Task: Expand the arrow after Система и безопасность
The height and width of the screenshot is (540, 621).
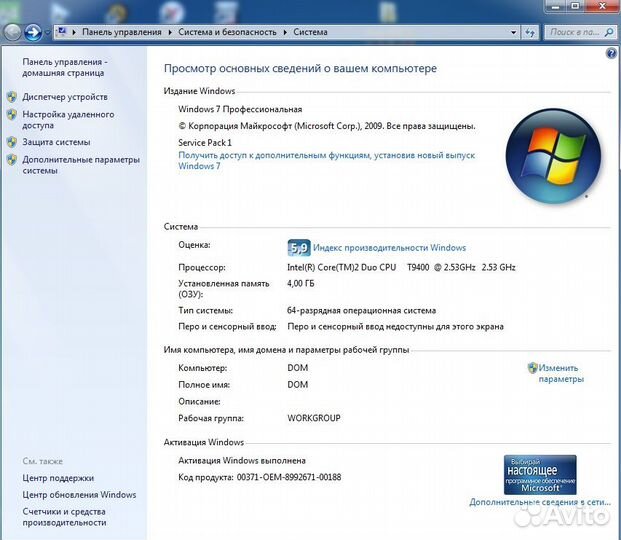Action: (285, 32)
